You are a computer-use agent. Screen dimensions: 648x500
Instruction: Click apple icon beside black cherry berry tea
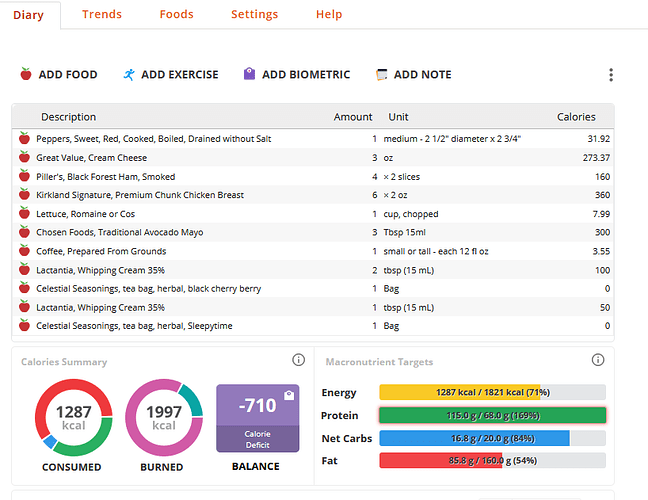[24, 288]
